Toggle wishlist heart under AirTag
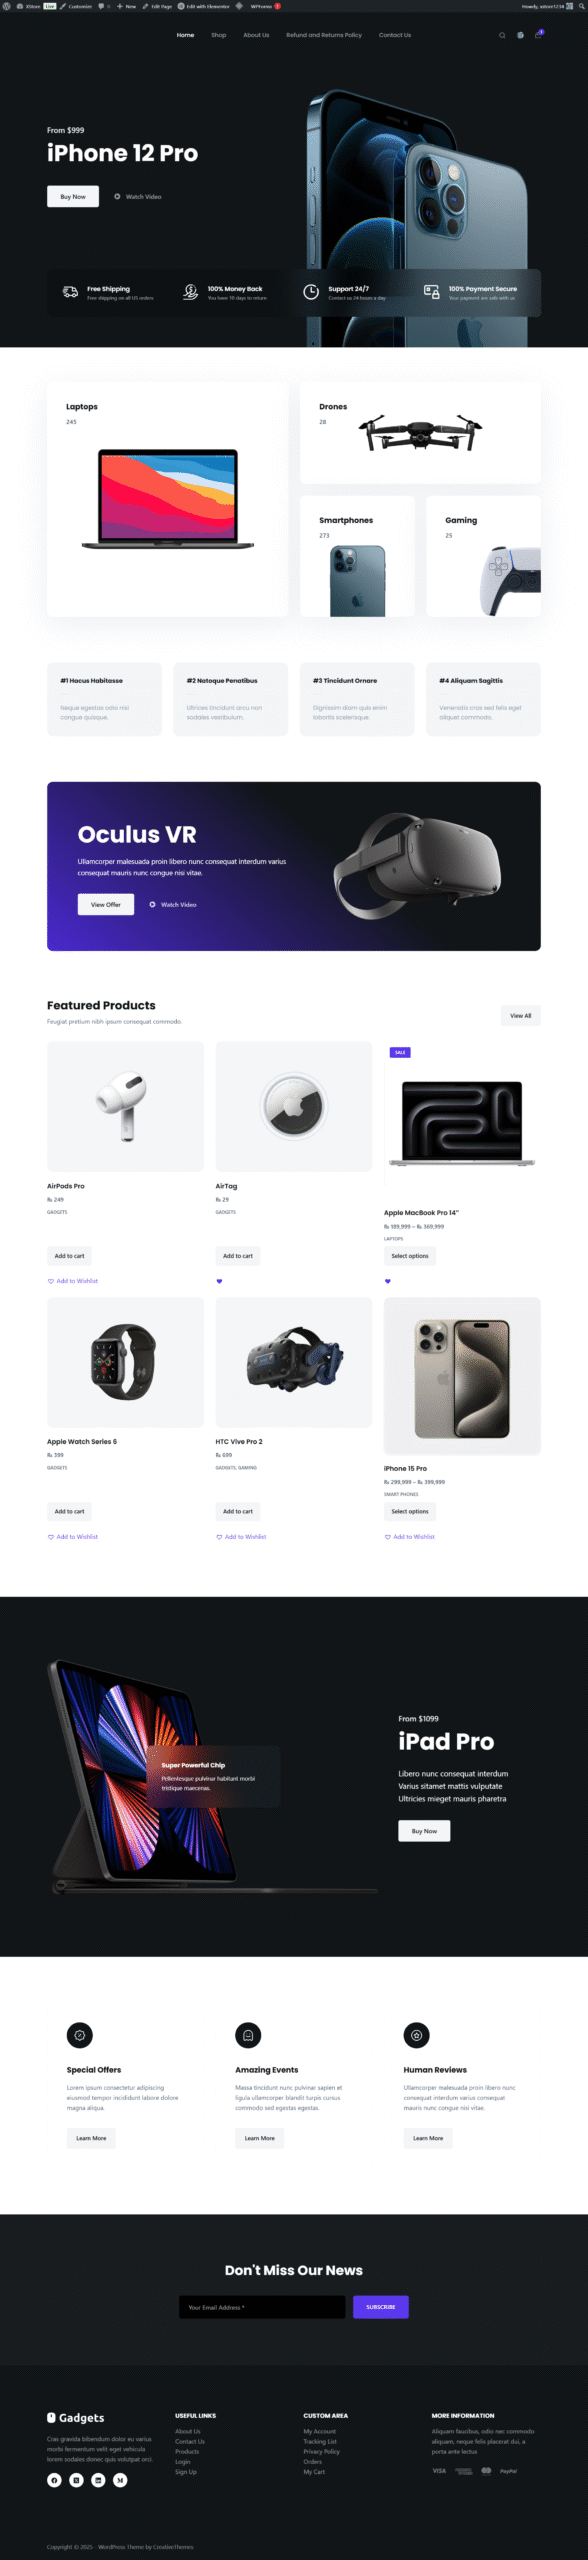 tap(219, 1281)
